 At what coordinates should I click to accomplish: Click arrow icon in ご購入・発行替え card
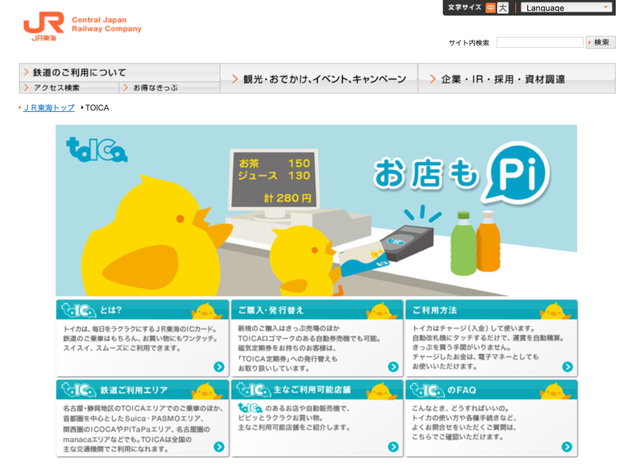tap(393, 367)
